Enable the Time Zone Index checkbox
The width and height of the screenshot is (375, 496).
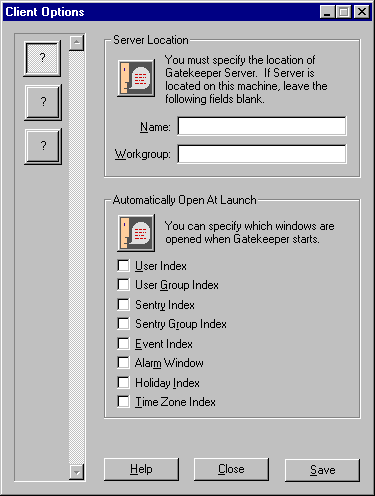123,401
